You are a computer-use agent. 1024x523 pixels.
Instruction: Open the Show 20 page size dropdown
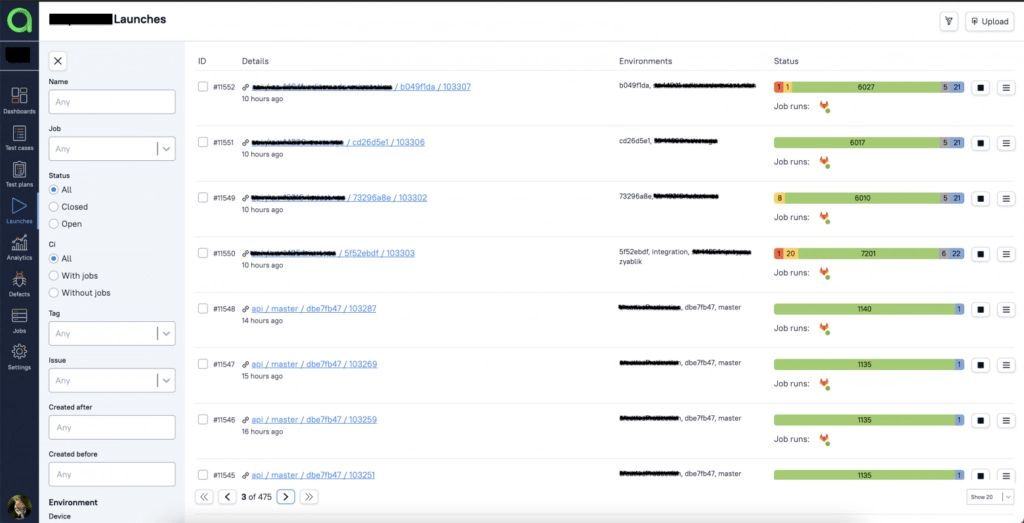990,496
